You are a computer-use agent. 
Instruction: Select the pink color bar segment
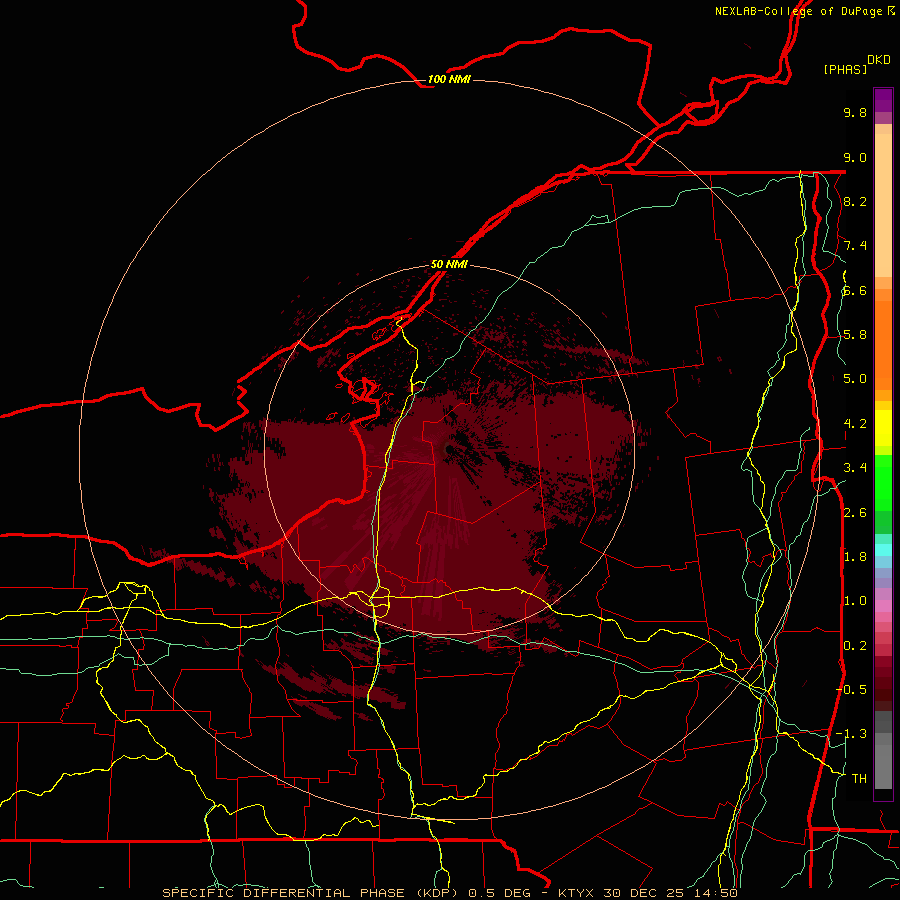coord(883,606)
